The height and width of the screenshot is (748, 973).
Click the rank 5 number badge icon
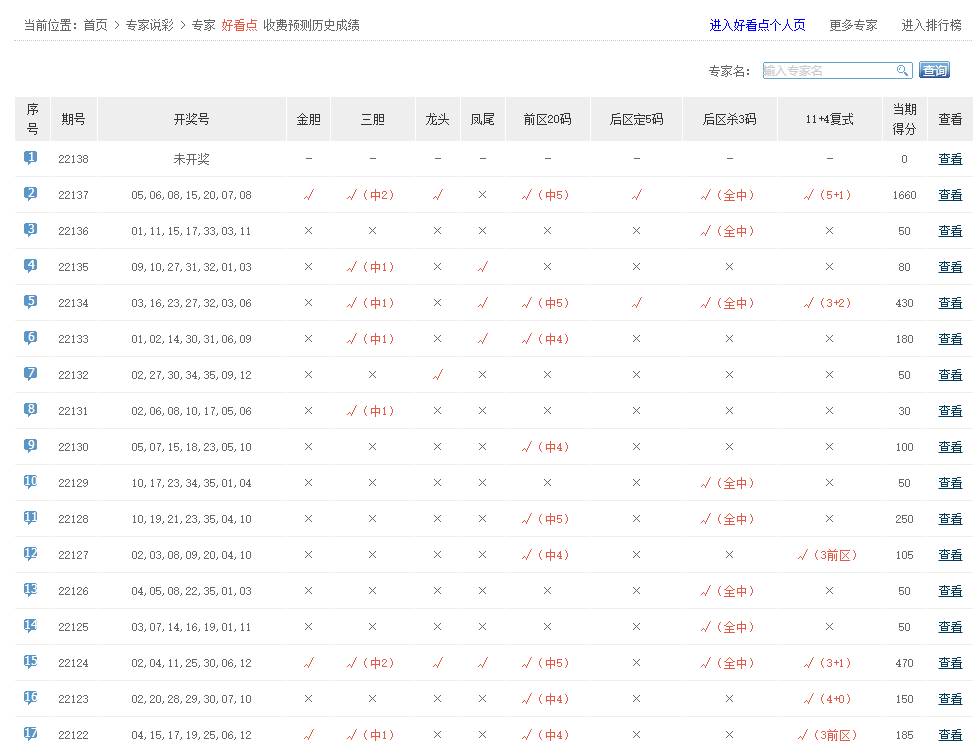click(31, 302)
